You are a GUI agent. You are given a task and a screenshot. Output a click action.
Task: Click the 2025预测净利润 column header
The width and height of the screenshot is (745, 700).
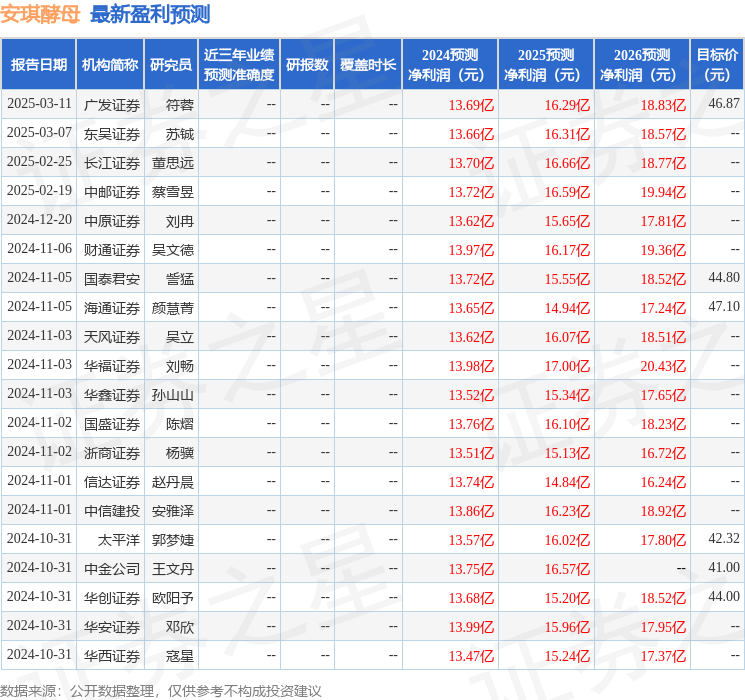click(546, 65)
